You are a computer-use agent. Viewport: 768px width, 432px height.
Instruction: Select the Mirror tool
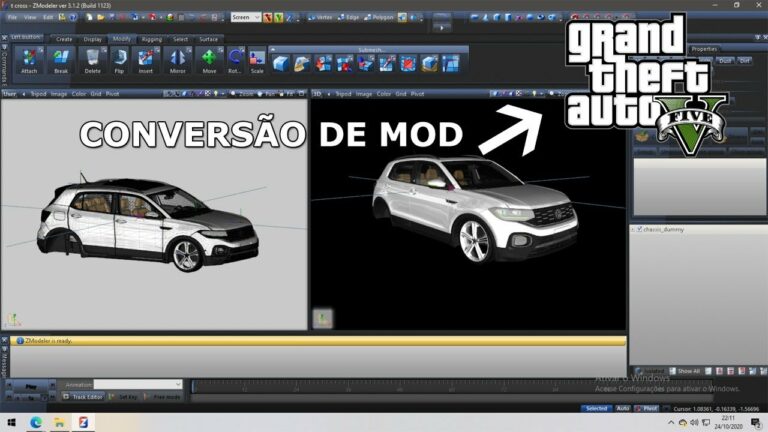click(x=177, y=61)
